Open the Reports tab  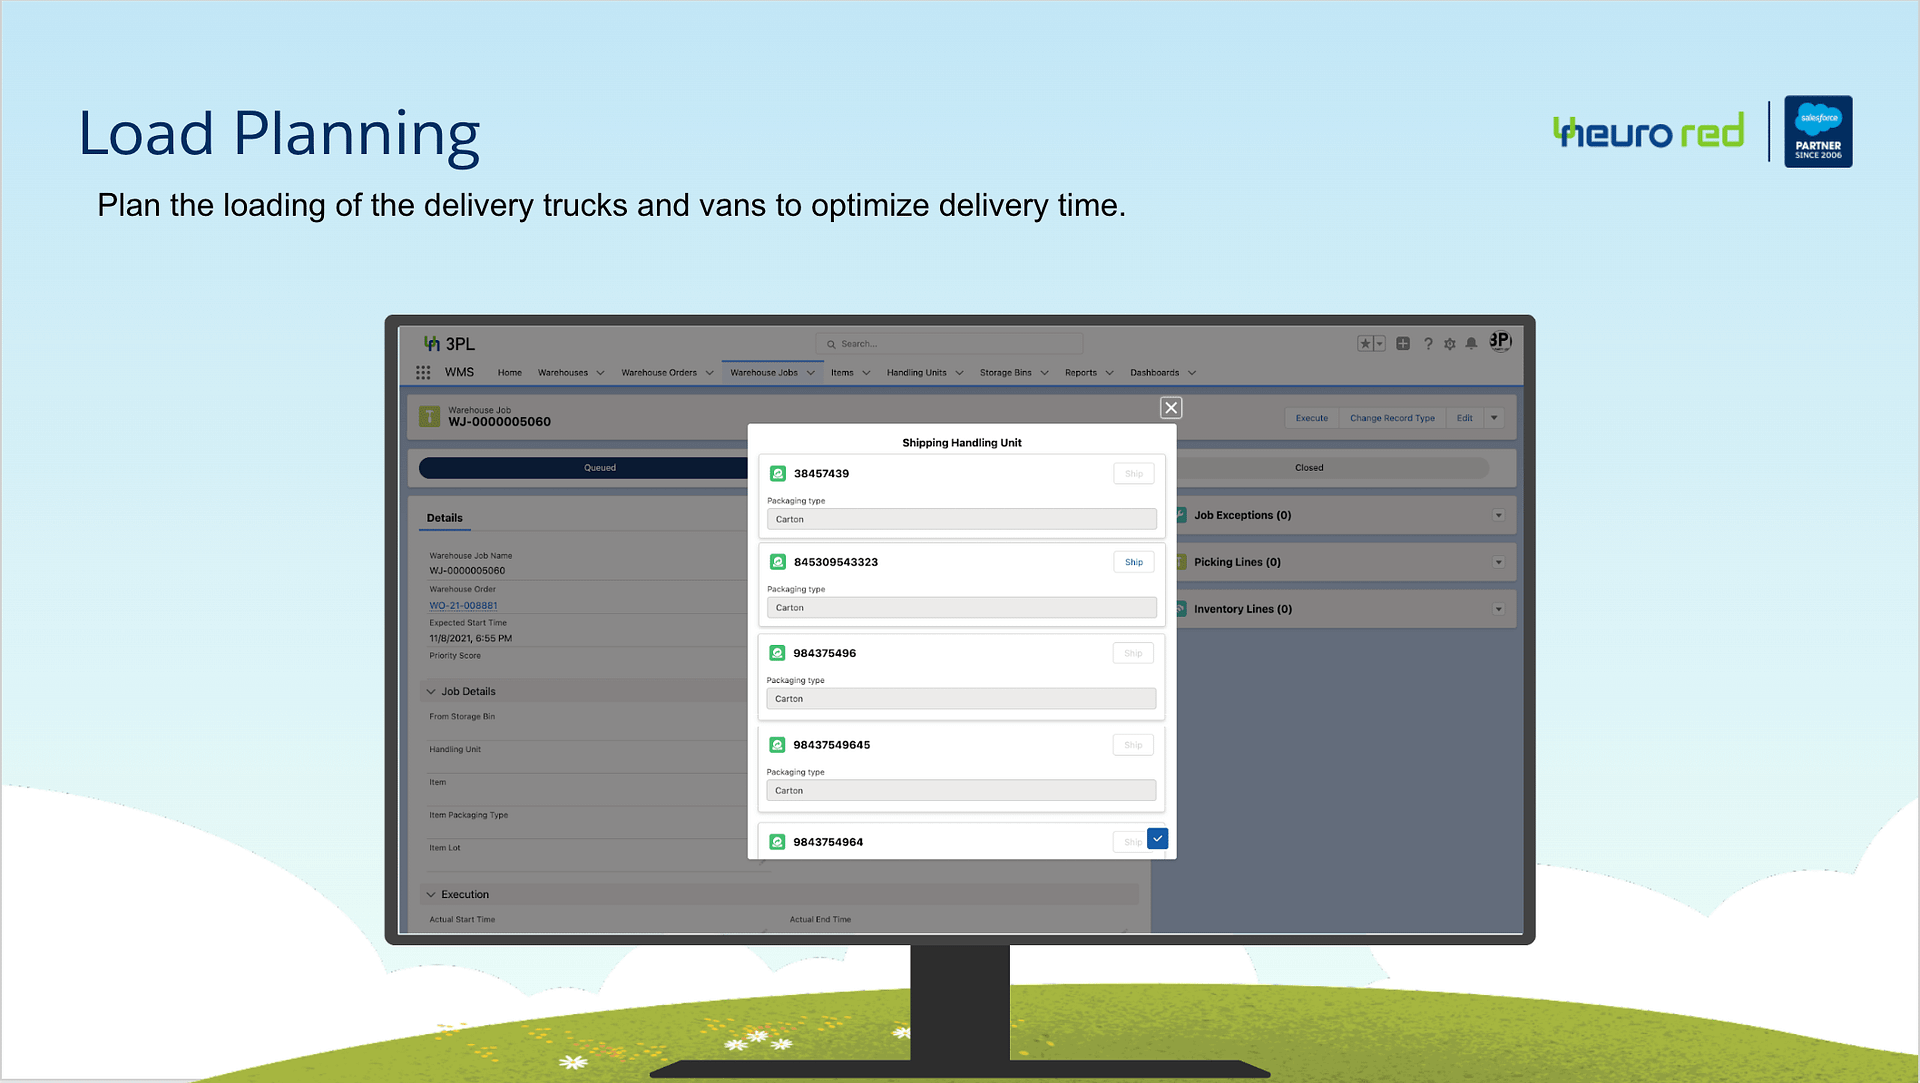point(1081,373)
